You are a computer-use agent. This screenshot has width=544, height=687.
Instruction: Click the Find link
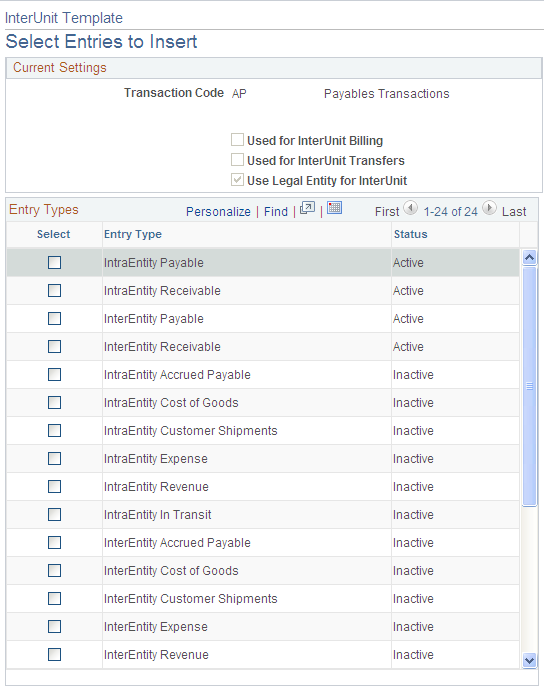point(276,212)
